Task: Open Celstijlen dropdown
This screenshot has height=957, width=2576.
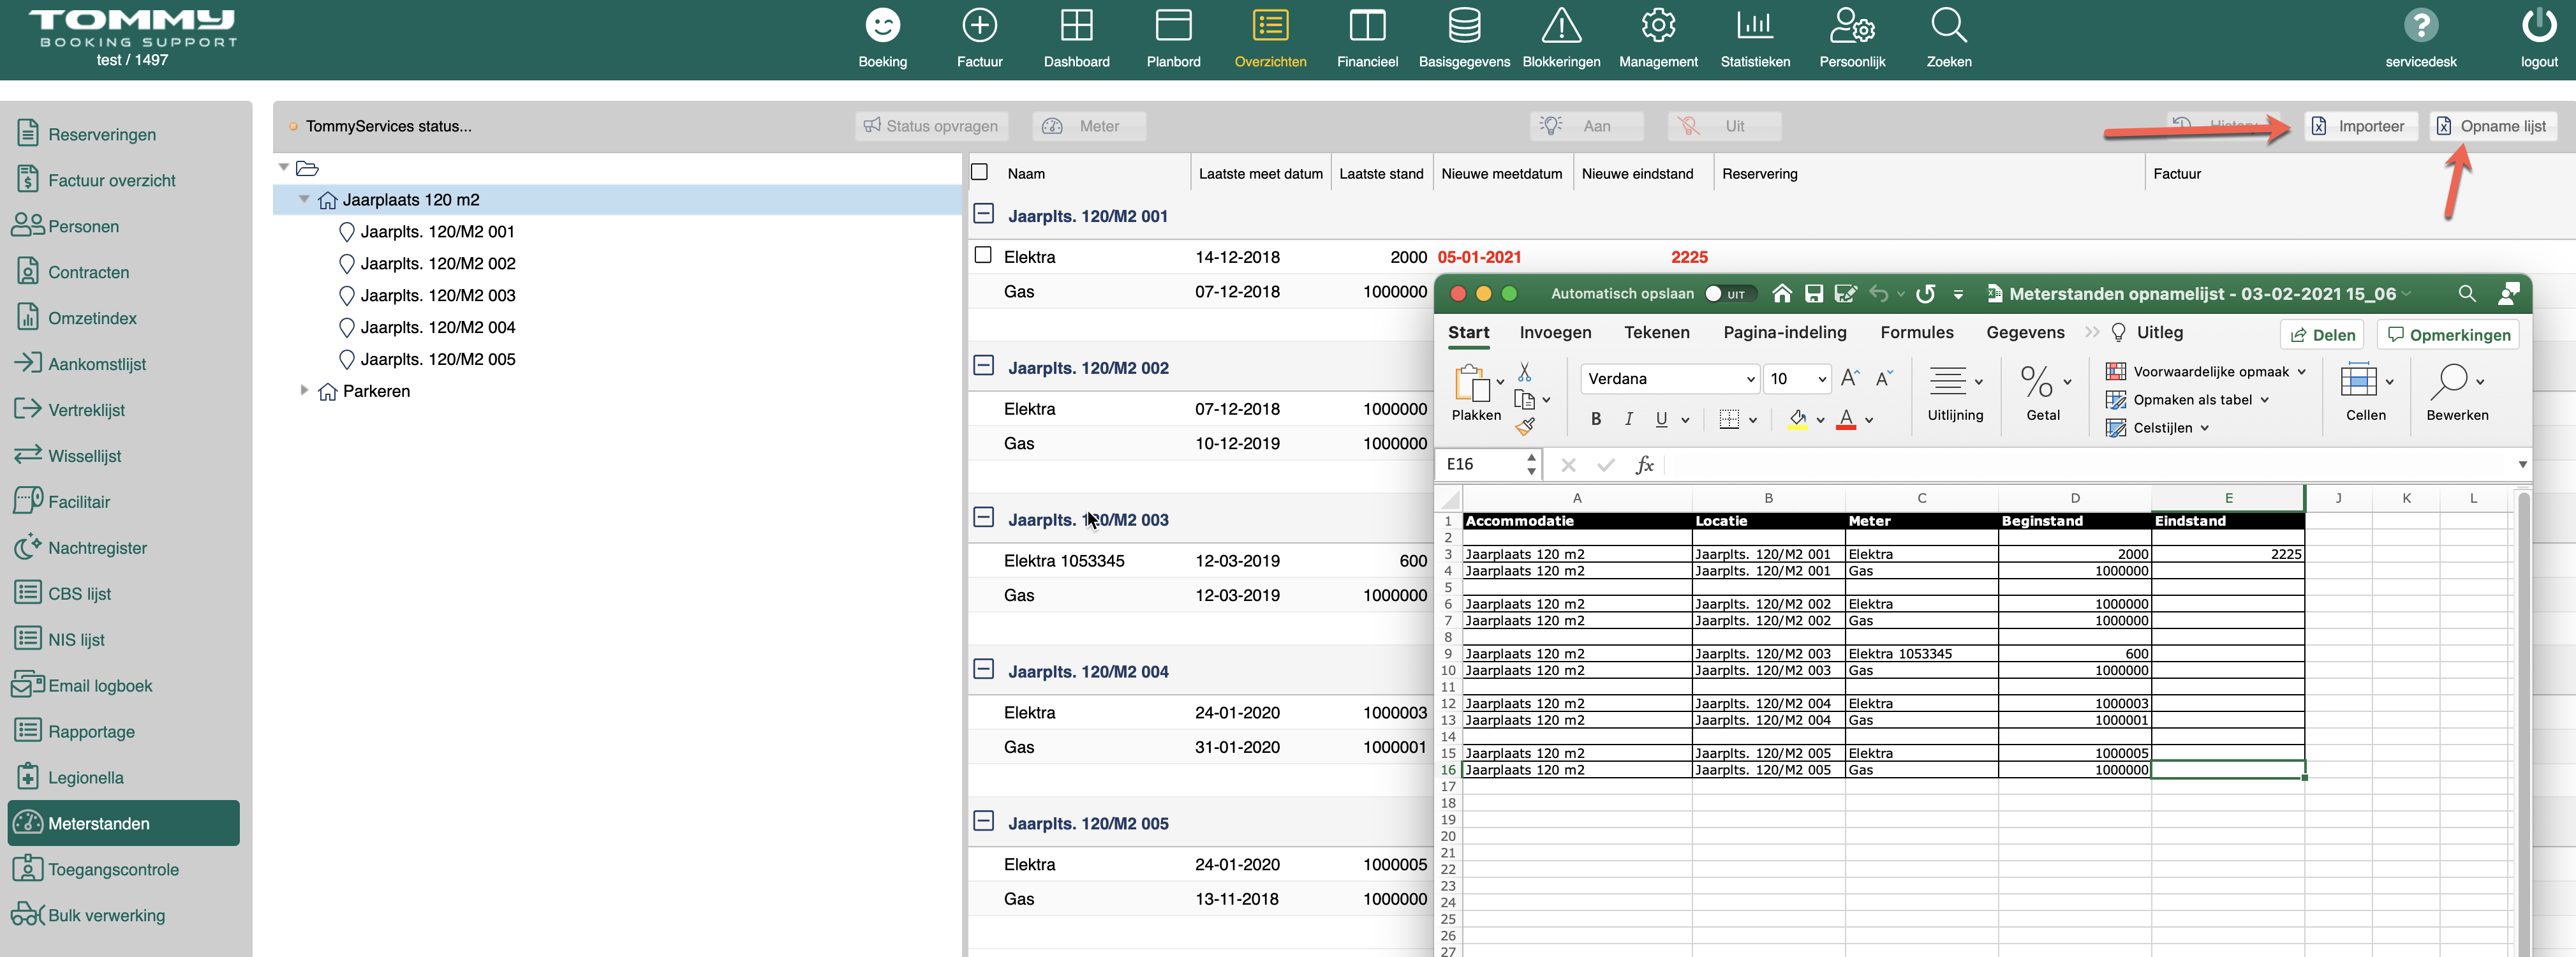Action: point(2156,428)
